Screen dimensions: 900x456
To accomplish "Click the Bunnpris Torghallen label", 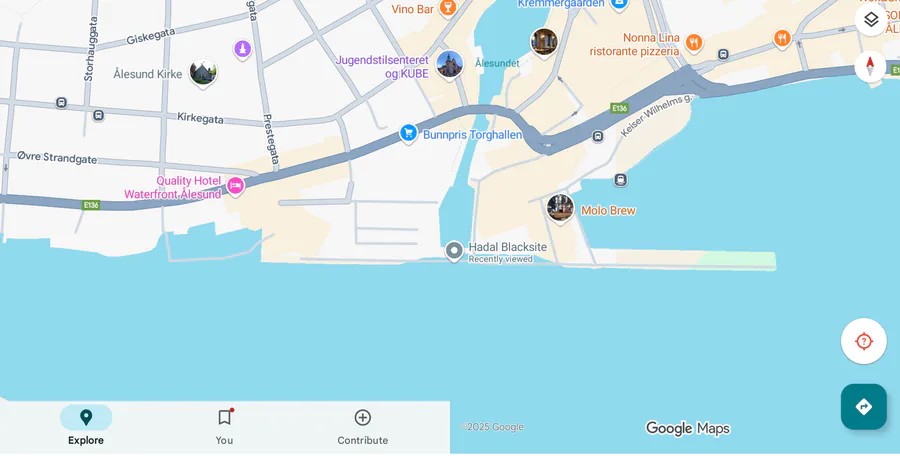I will tap(472, 135).
